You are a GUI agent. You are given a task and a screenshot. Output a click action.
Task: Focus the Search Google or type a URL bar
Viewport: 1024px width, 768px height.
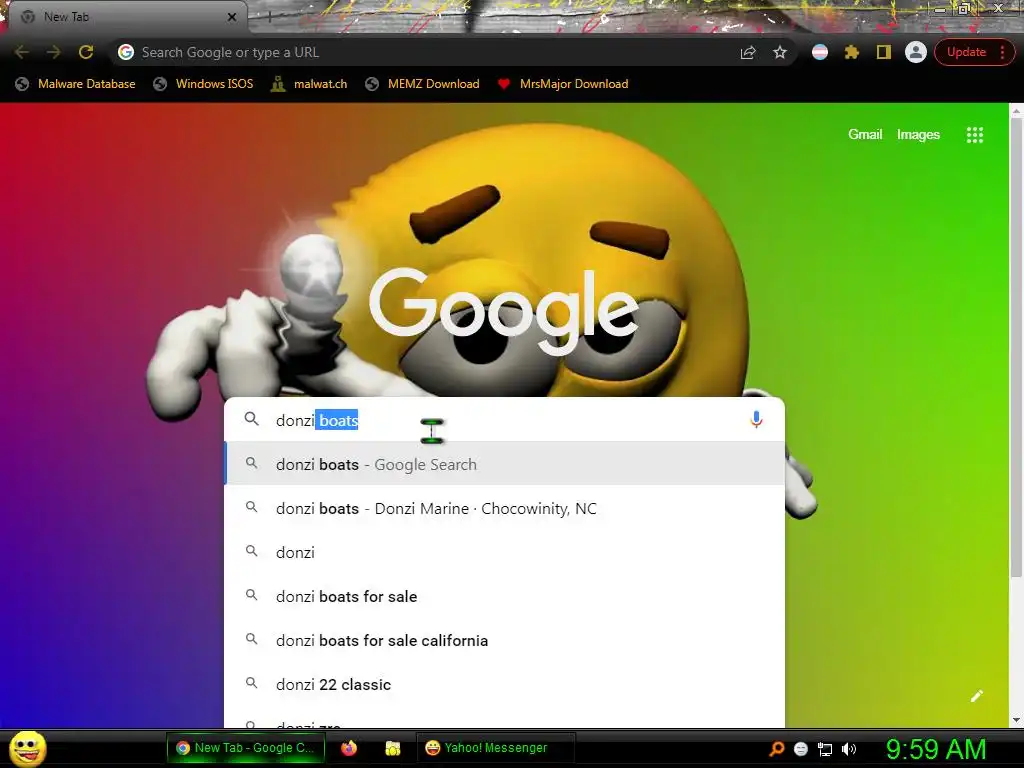coord(431,52)
